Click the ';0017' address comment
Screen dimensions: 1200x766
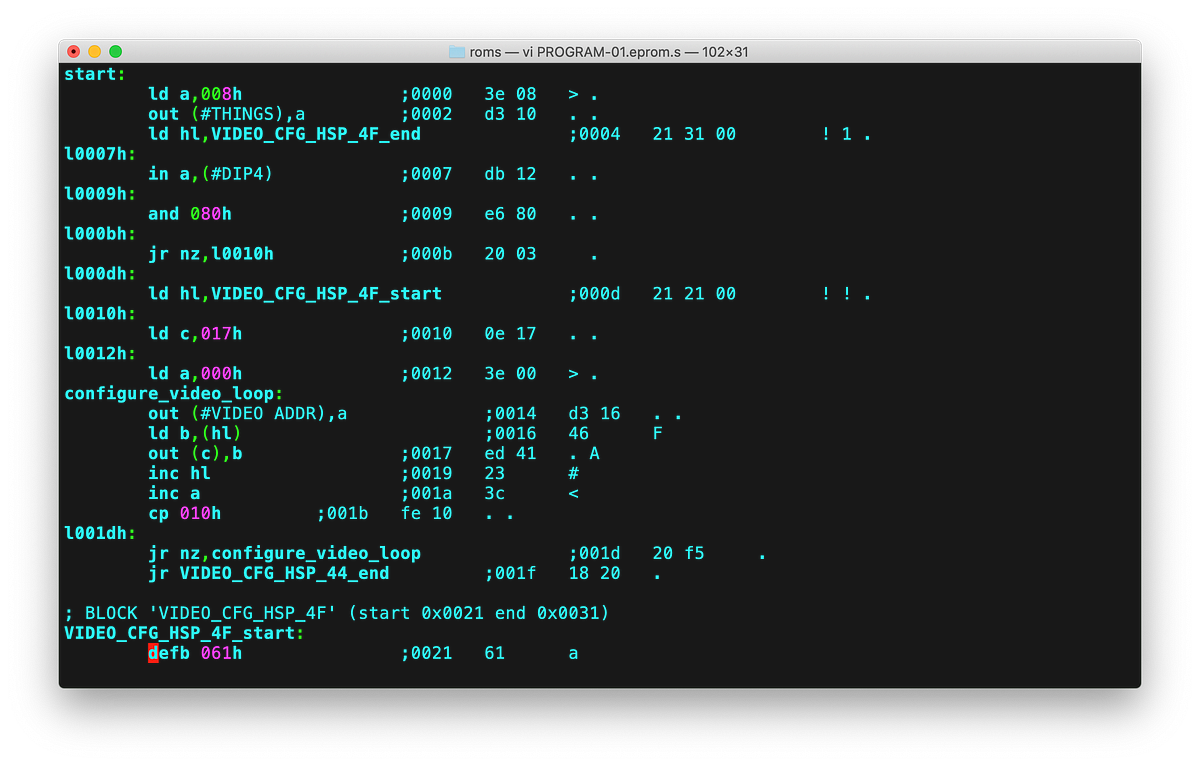427,454
